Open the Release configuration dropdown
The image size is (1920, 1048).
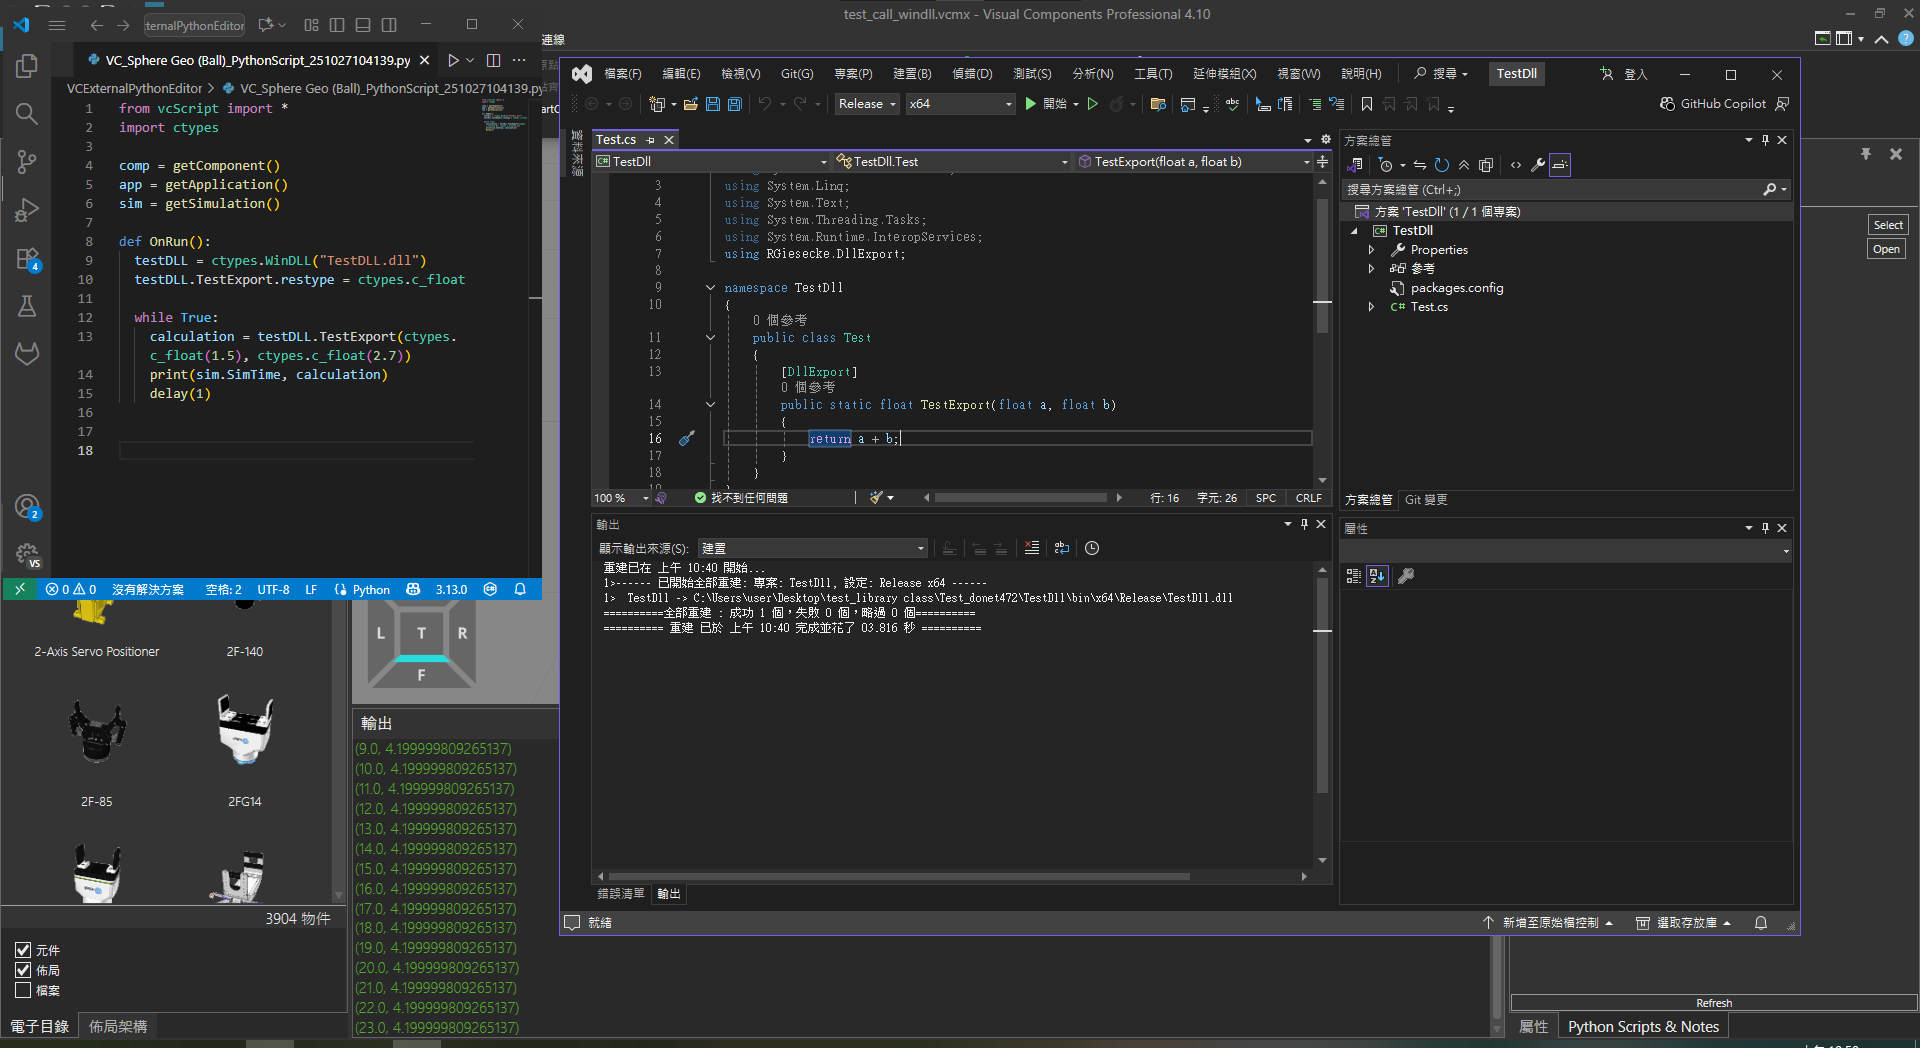(867, 104)
